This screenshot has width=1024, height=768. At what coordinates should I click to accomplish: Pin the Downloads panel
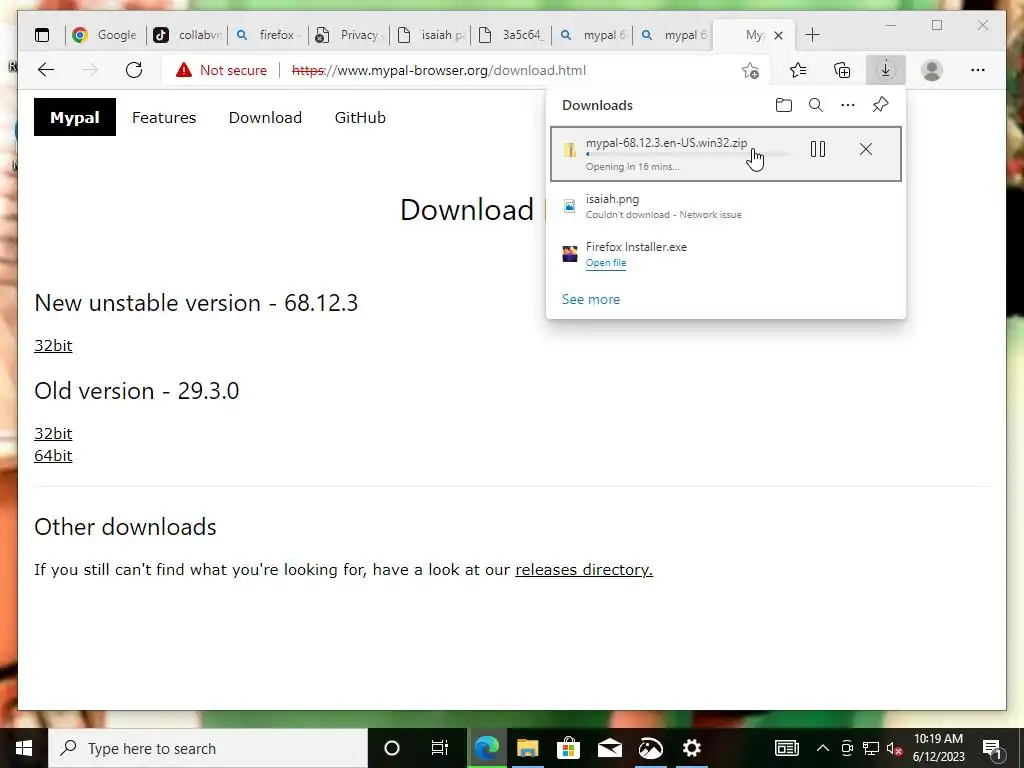tap(880, 105)
